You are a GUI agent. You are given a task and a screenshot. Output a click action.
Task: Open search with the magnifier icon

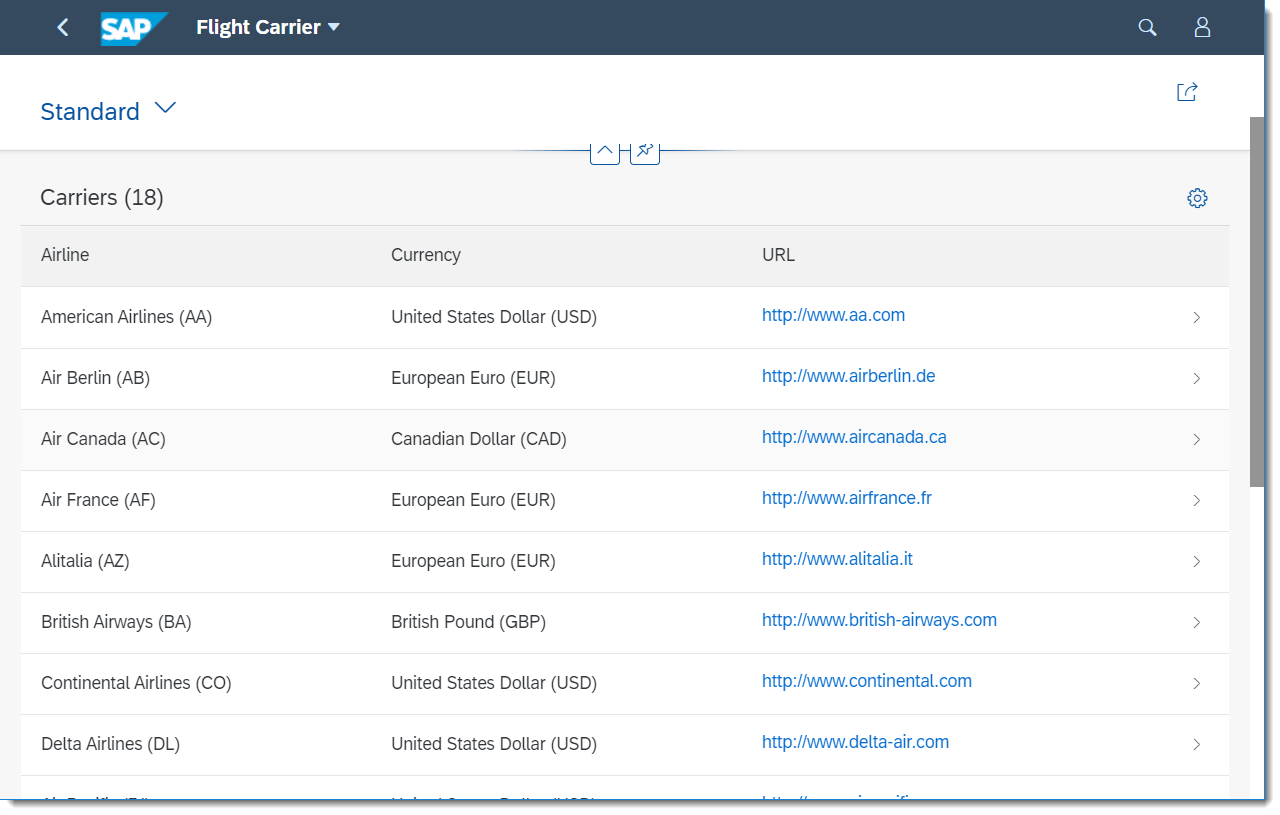tap(1147, 28)
